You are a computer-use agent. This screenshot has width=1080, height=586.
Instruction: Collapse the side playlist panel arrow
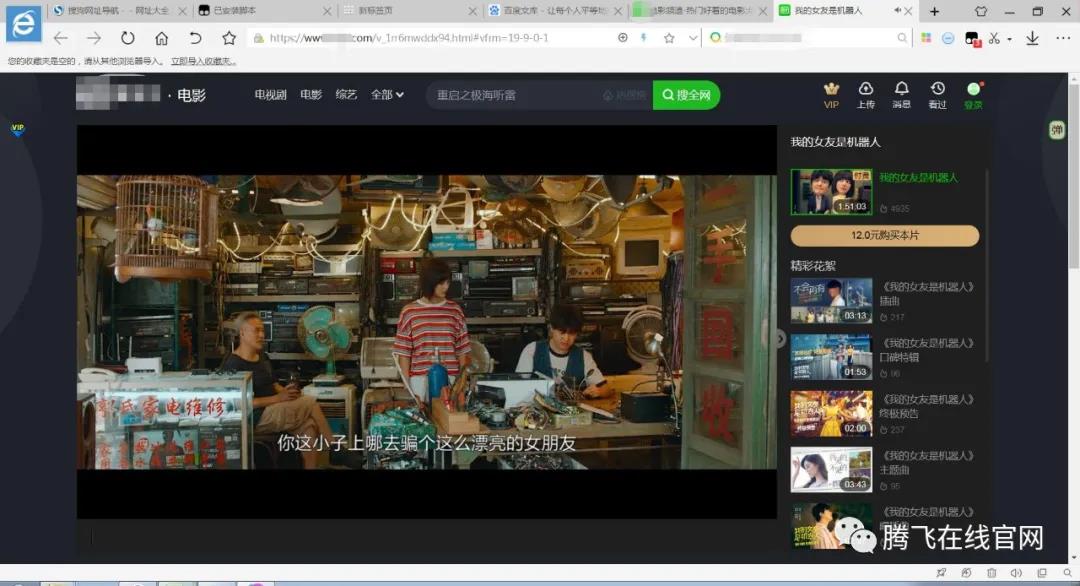(x=781, y=339)
